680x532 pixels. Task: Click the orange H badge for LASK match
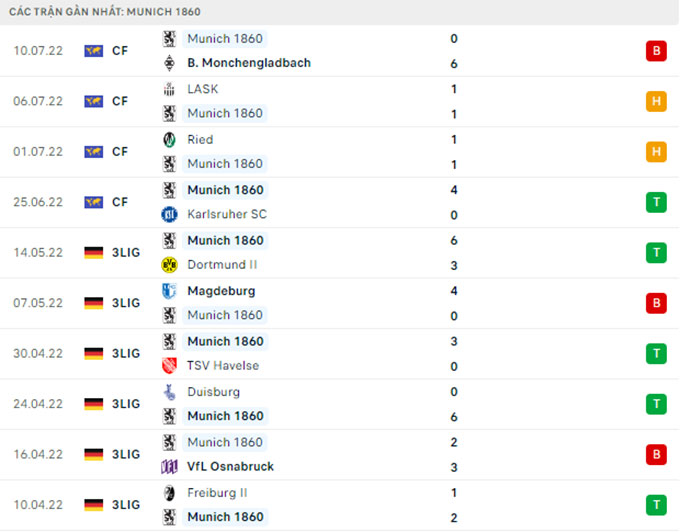656,101
